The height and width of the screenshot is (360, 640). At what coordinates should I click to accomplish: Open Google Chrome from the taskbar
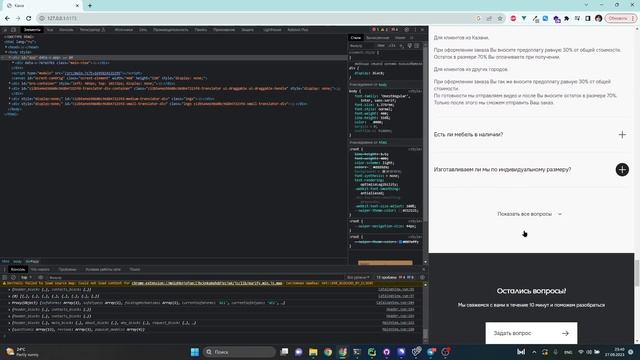click(x=328, y=352)
